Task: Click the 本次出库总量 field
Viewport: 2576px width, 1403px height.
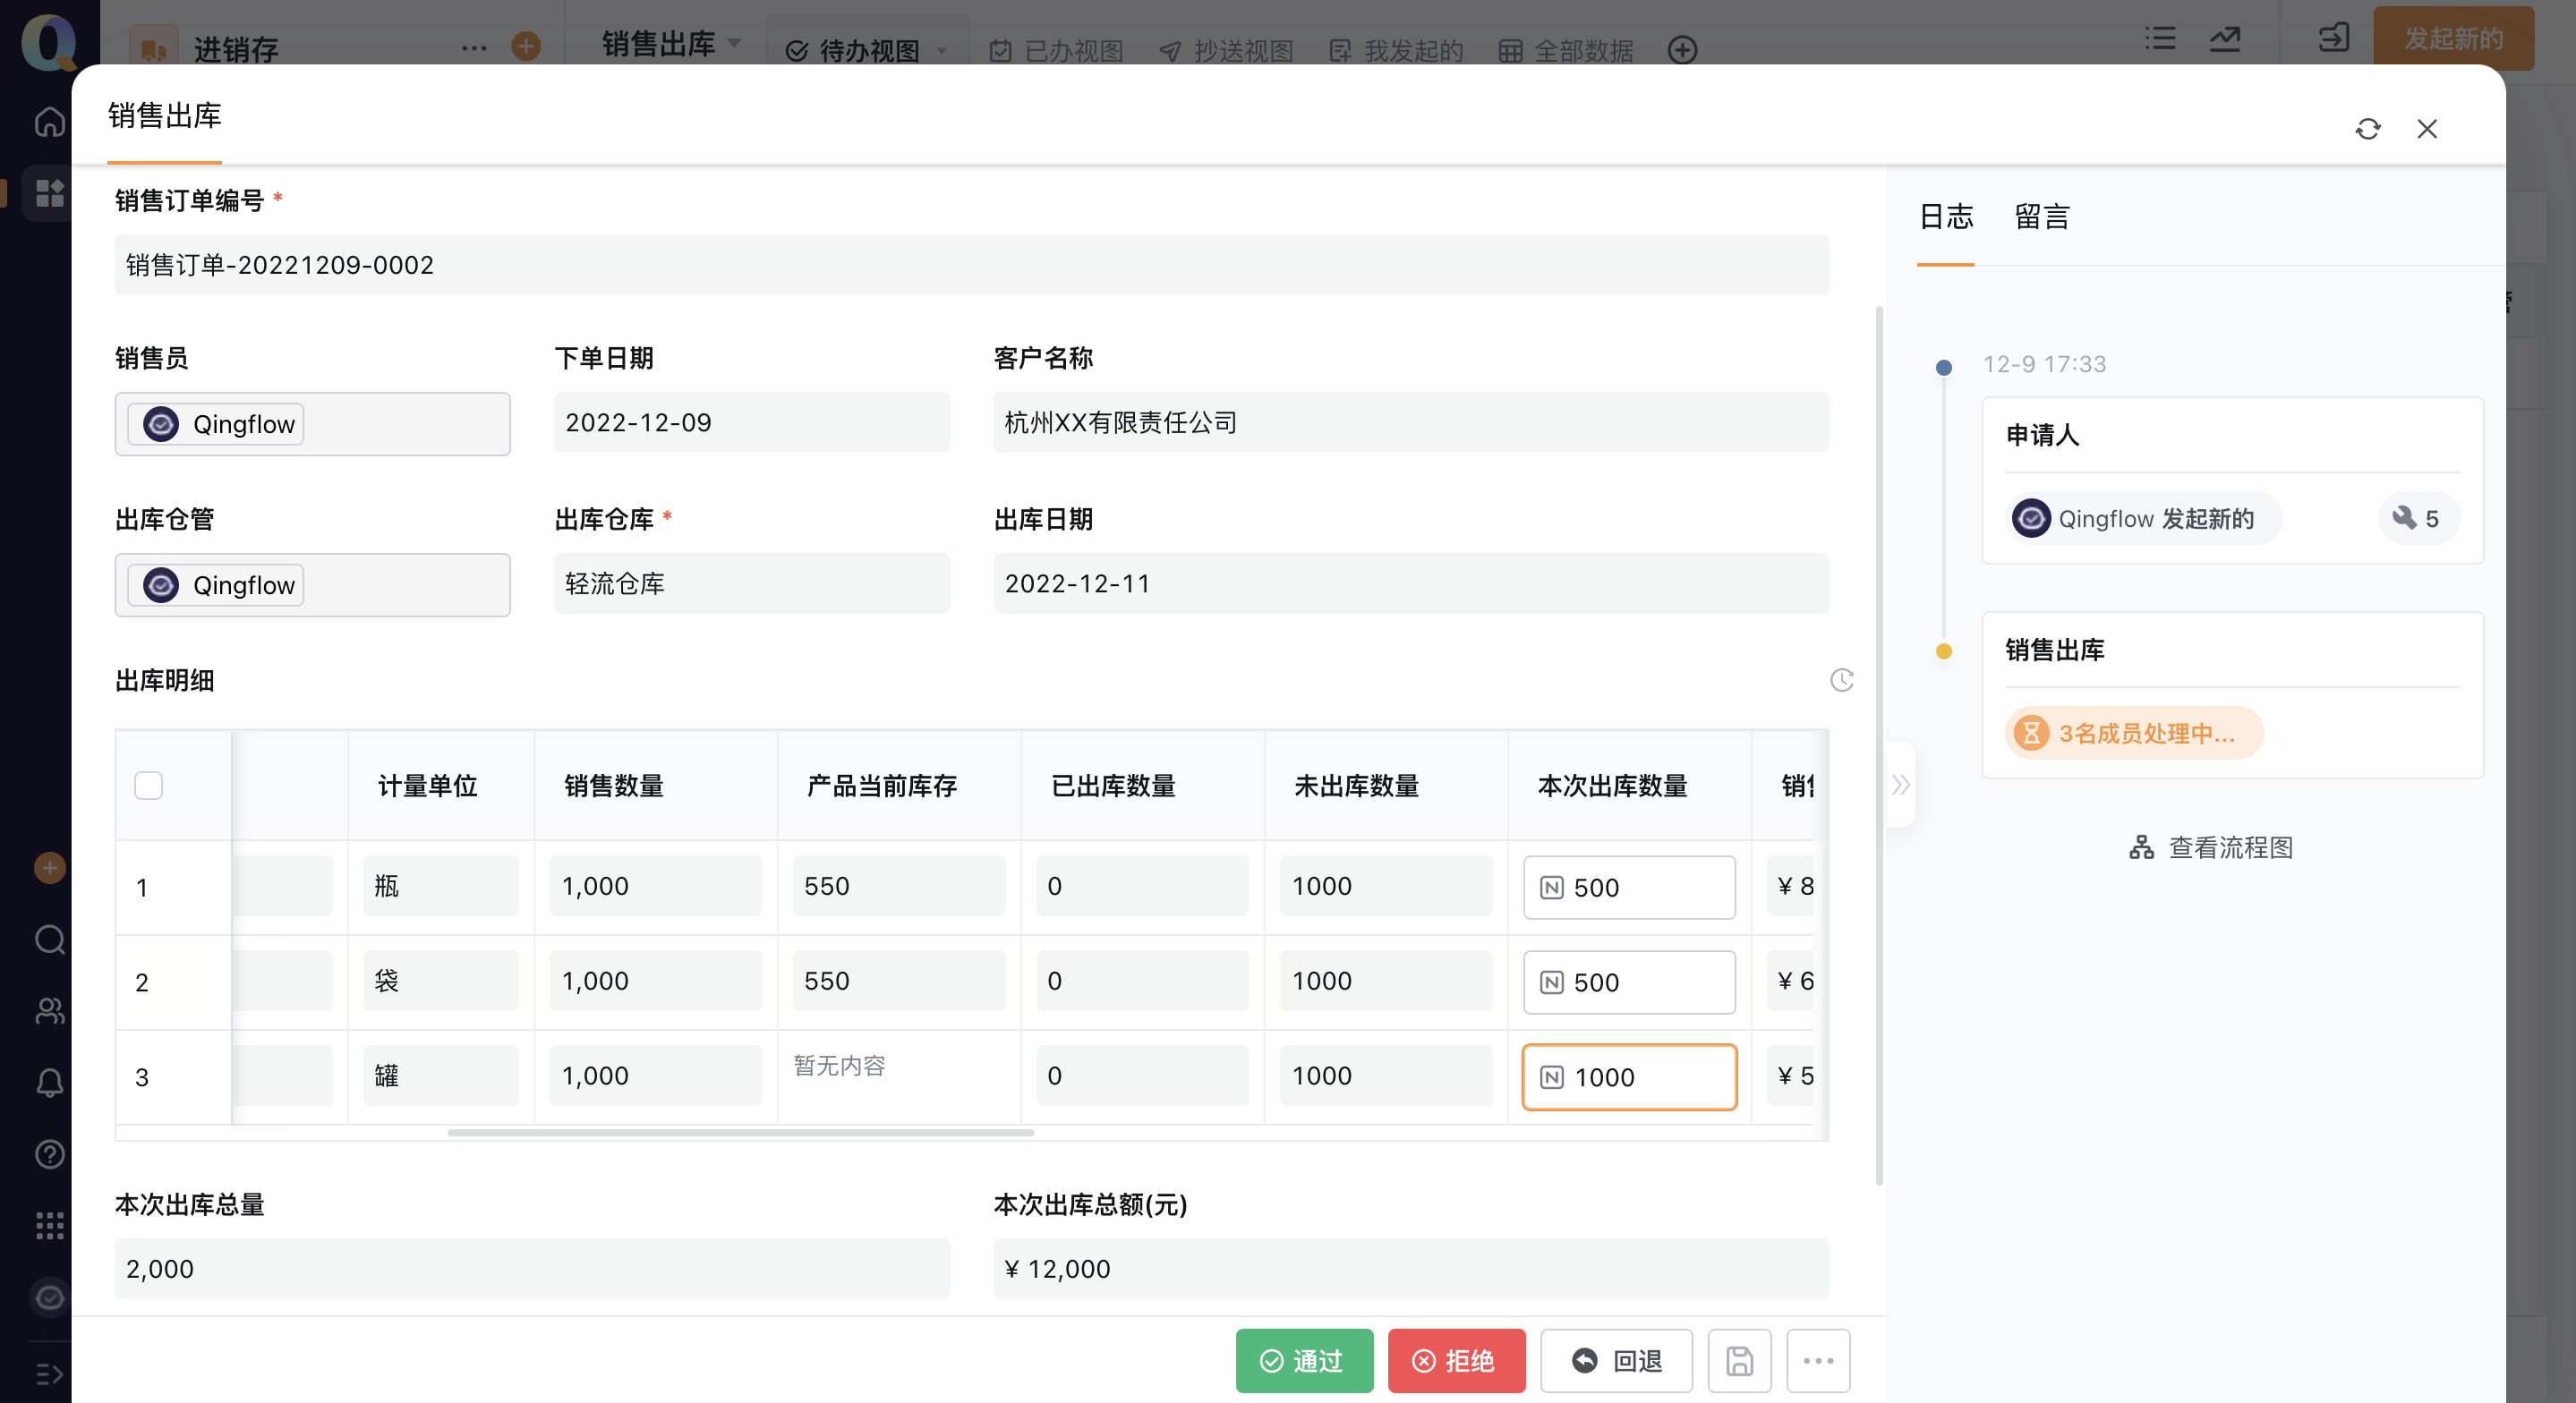Action: click(x=532, y=1268)
